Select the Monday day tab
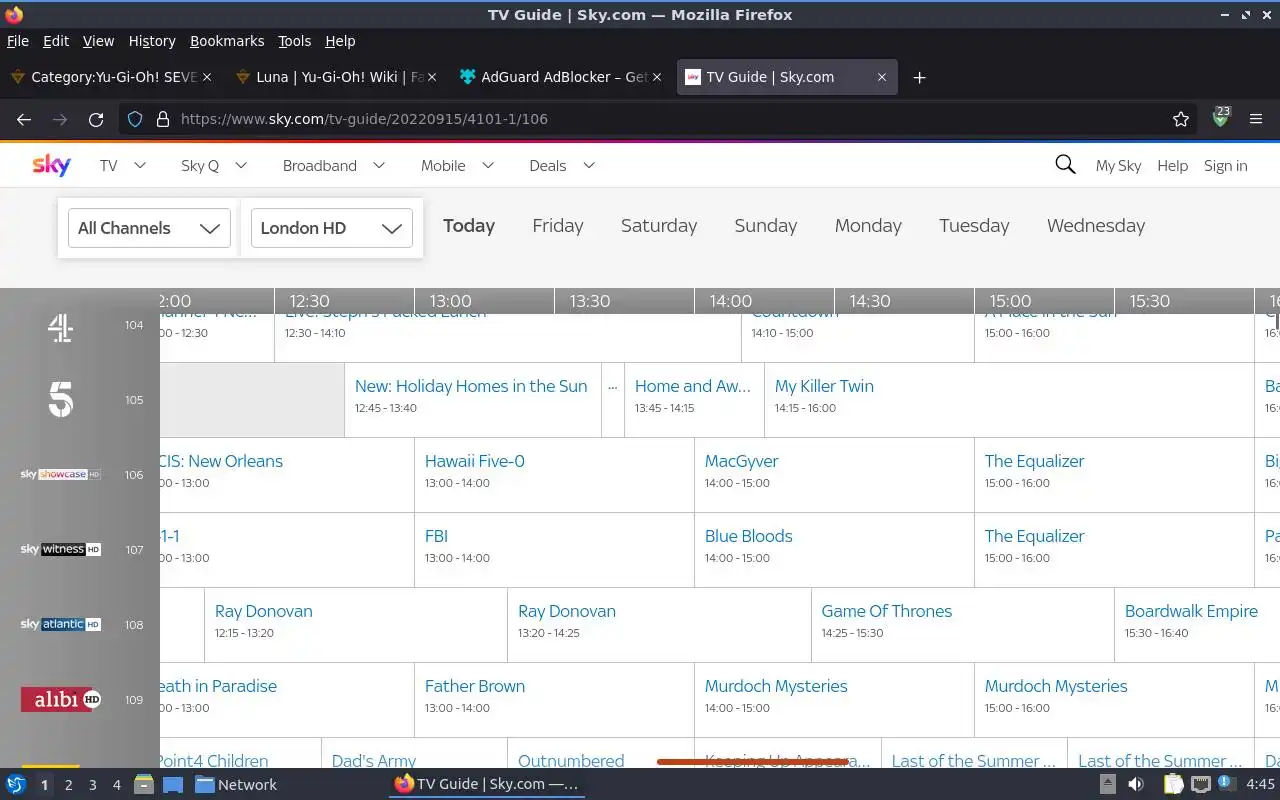Image resolution: width=1280 pixels, height=800 pixels. (x=868, y=226)
